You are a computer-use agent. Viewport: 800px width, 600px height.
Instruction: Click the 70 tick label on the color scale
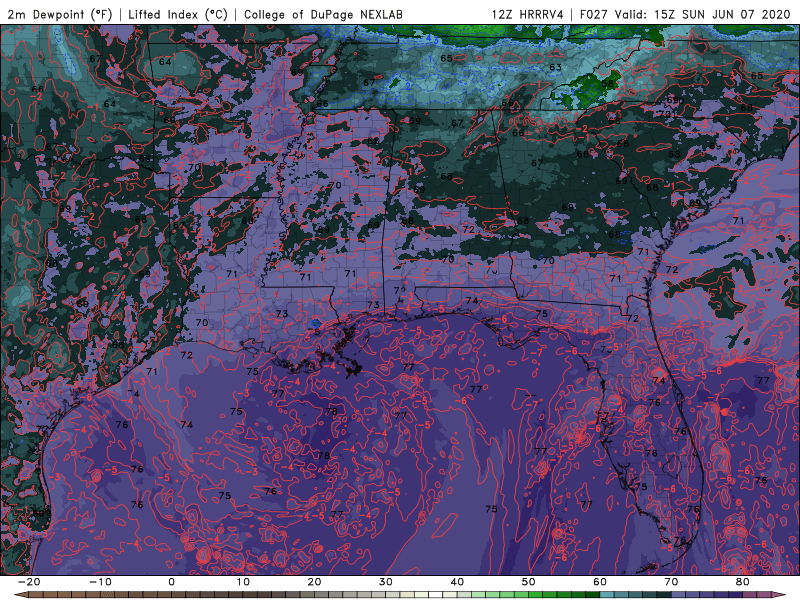pos(671,582)
